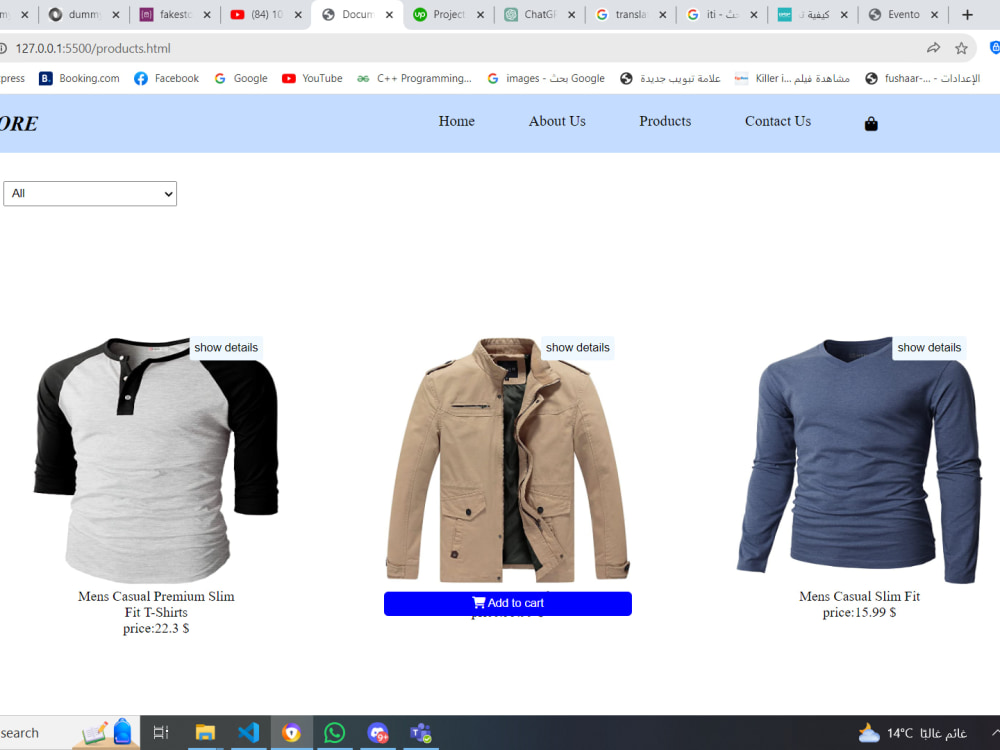
Task: Click the browser shield icon in taskbar
Action: point(291,732)
